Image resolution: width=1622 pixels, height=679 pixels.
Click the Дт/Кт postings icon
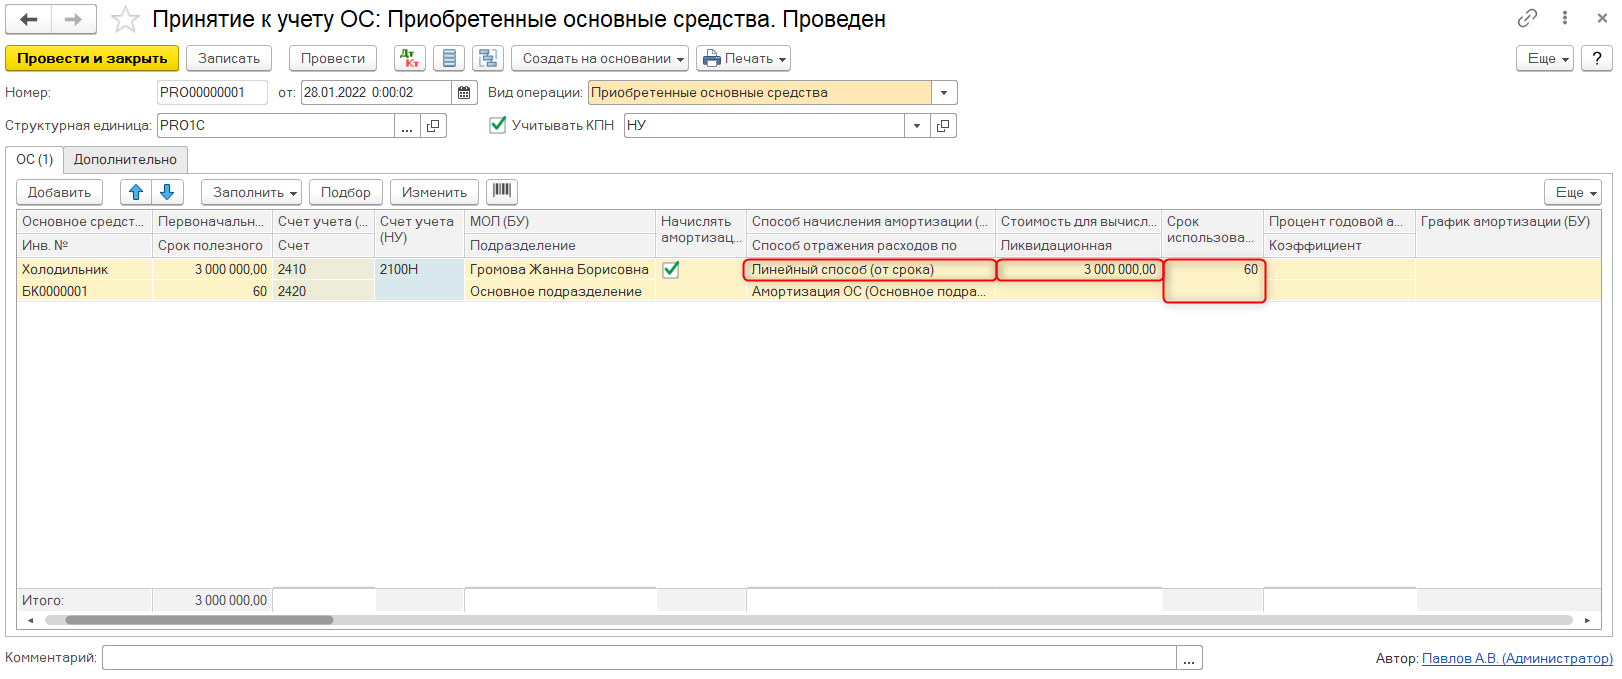pyautogui.click(x=410, y=59)
